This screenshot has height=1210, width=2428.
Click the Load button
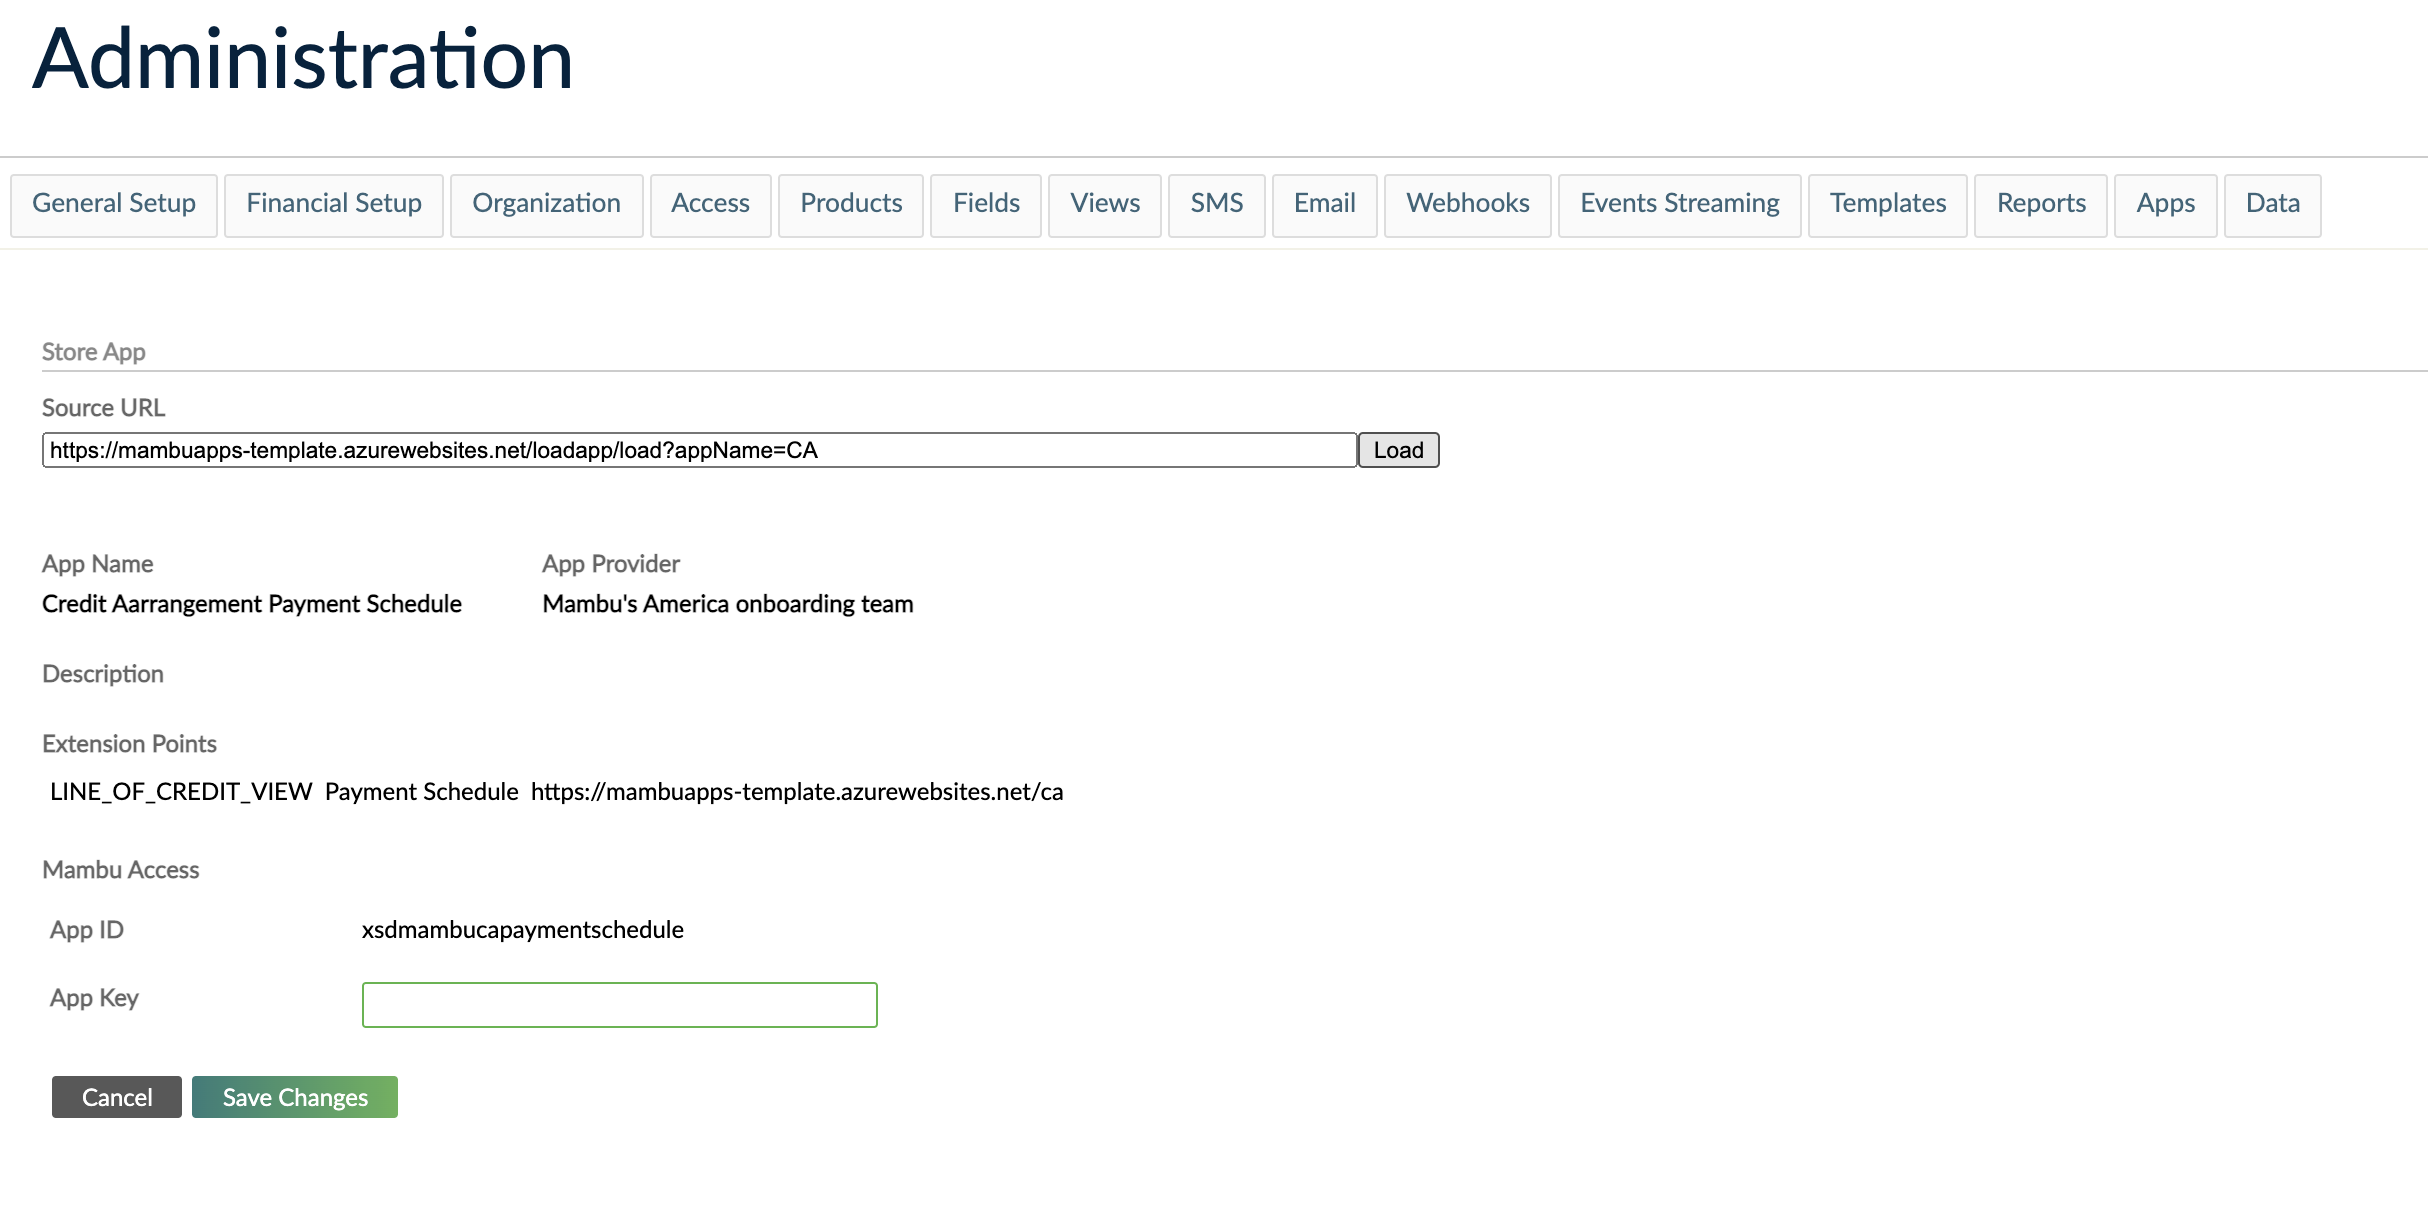[1398, 450]
